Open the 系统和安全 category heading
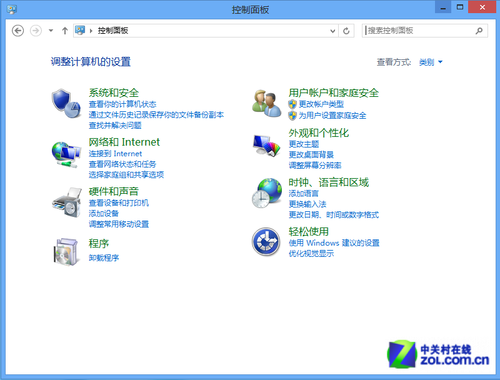500x380 pixels. (x=114, y=93)
